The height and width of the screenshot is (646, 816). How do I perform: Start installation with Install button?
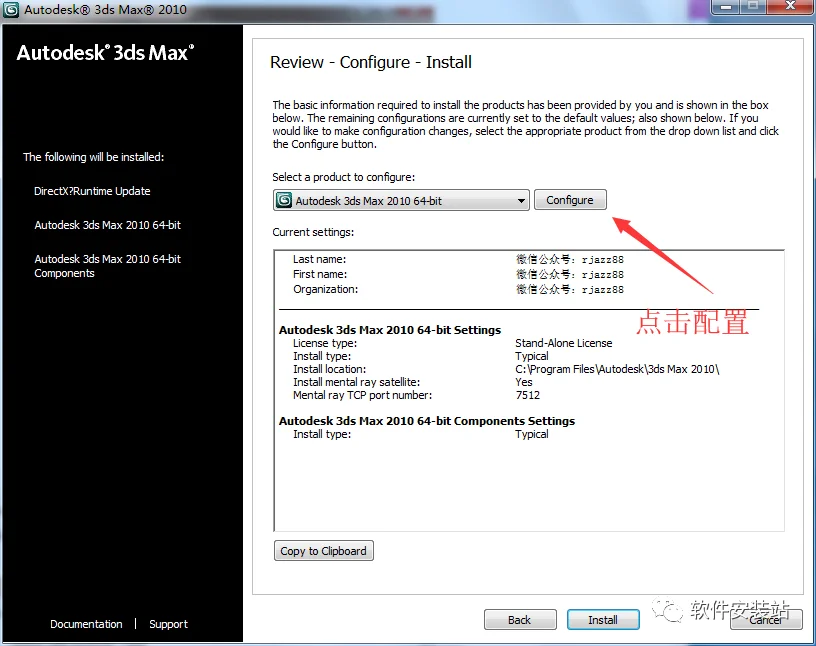603,619
